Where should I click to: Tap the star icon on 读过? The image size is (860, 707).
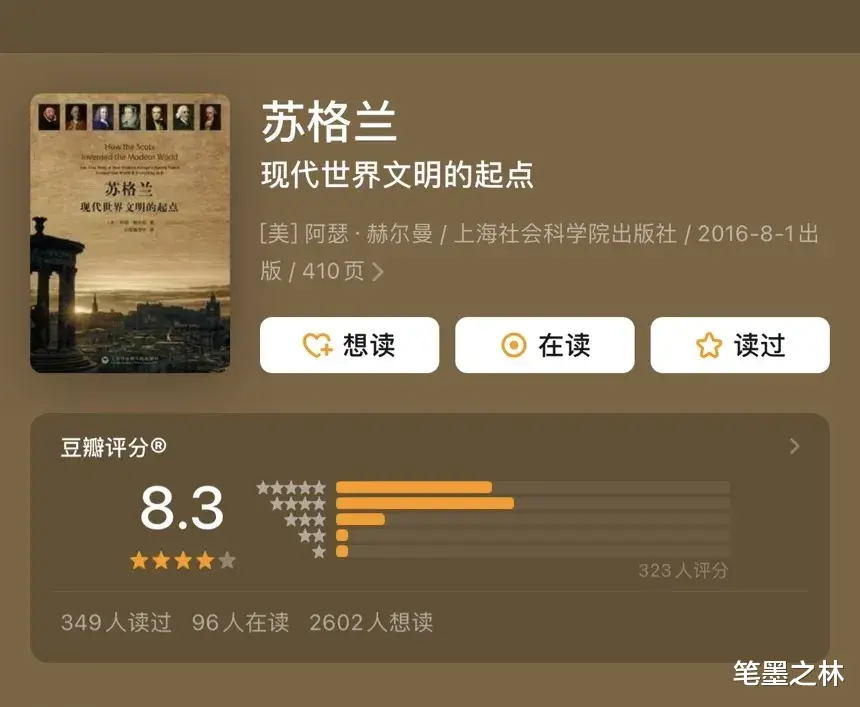[x=709, y=346]
